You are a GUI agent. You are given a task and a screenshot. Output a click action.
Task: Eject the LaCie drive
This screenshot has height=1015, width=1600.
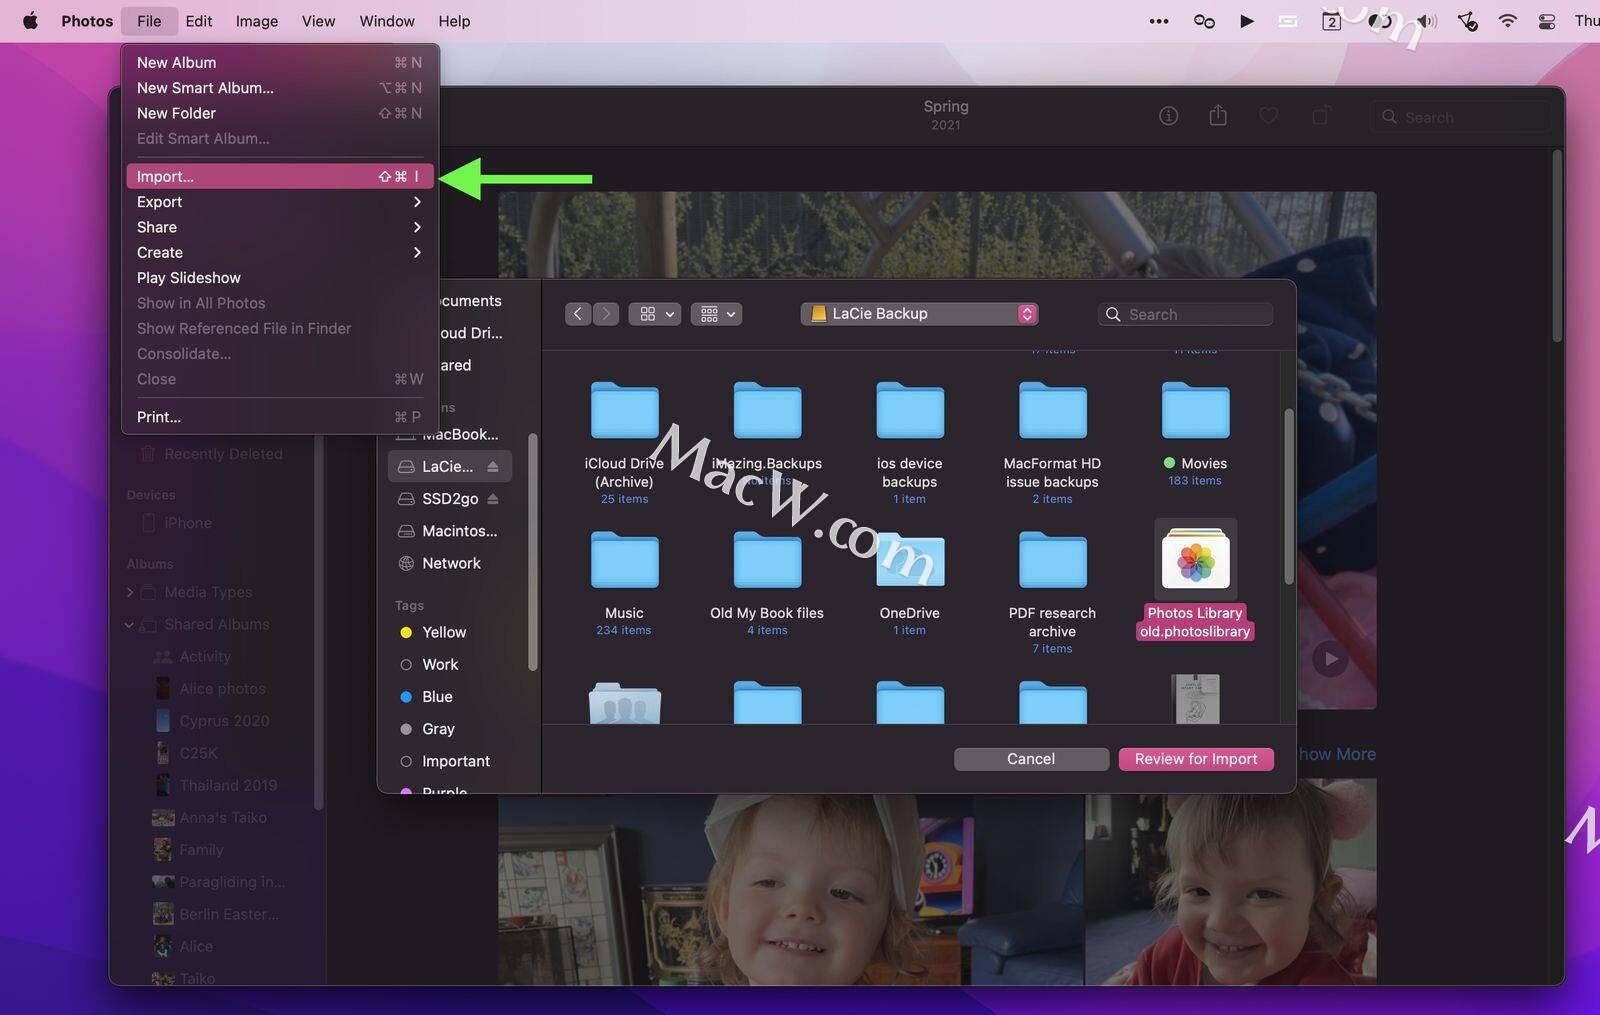pyautogui.click(x=492, y=466)
